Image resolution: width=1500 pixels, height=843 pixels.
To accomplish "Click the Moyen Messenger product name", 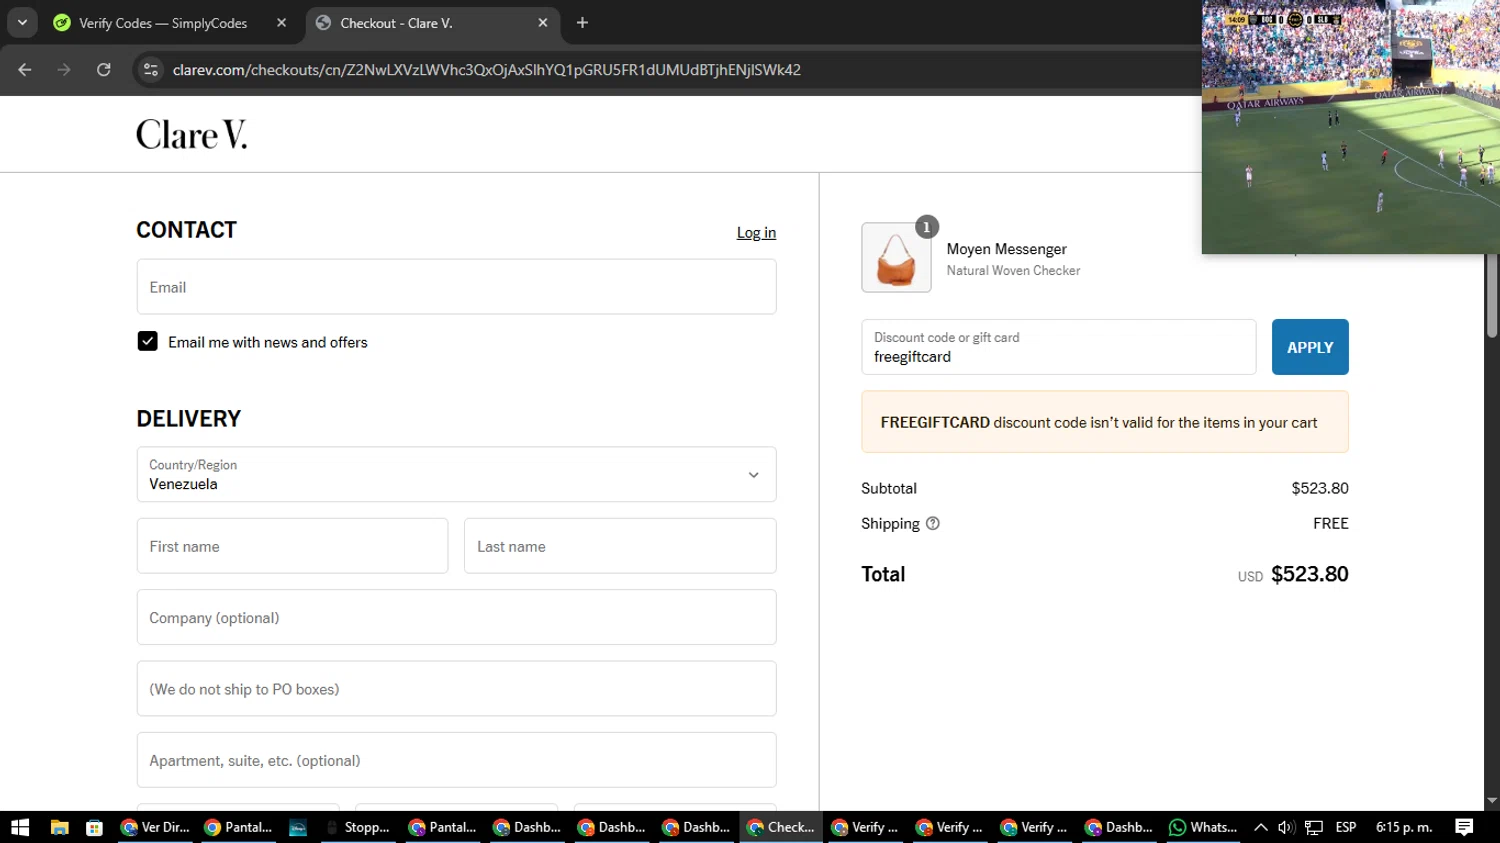I will tap(1006, 249).
